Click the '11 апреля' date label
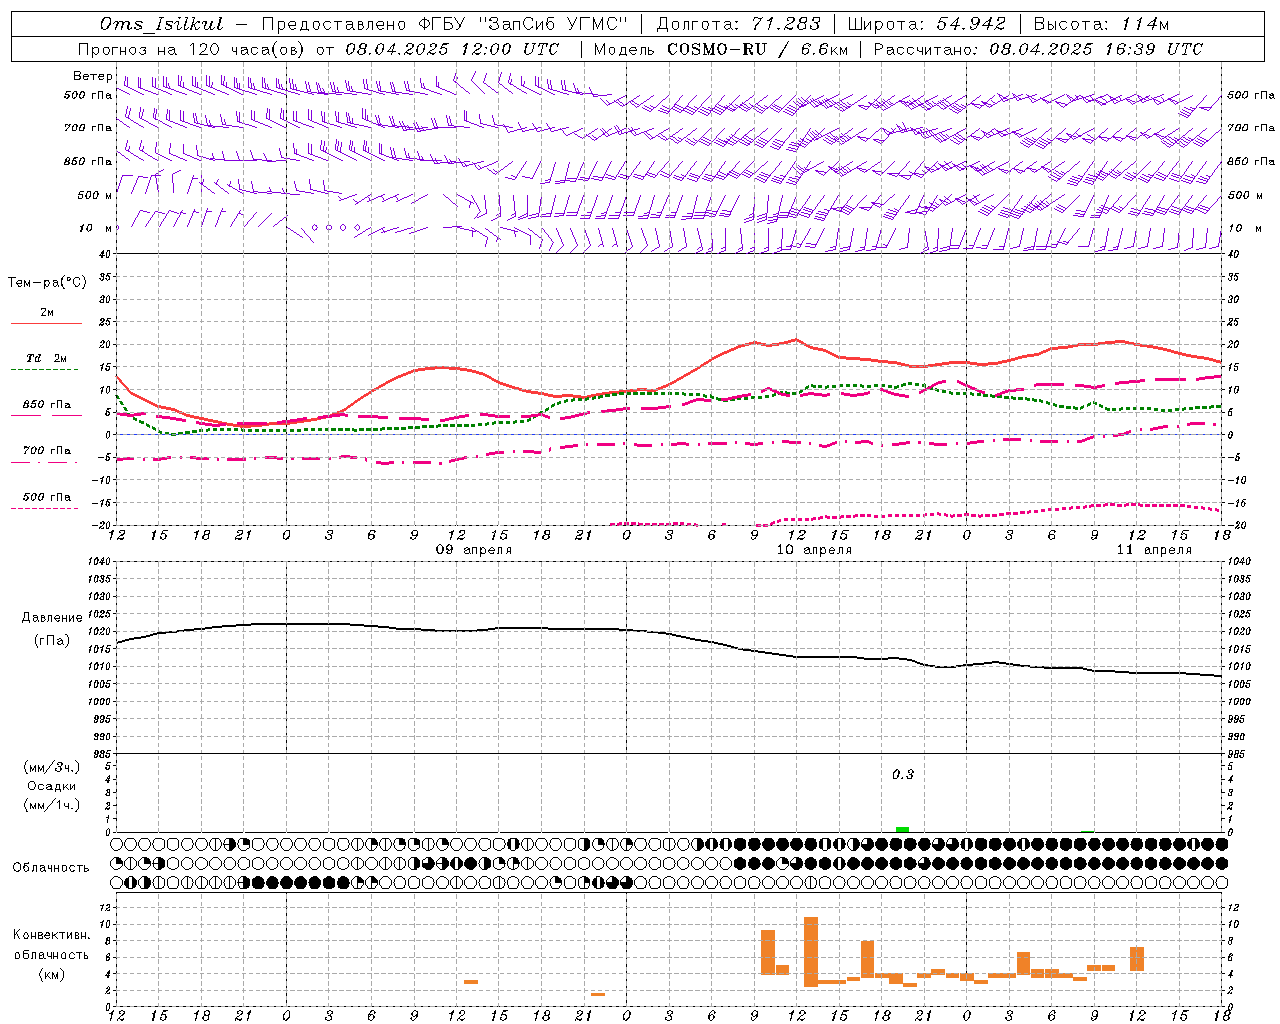The width and height of the screenshot is (1280, 1024). coord(1154,550)
